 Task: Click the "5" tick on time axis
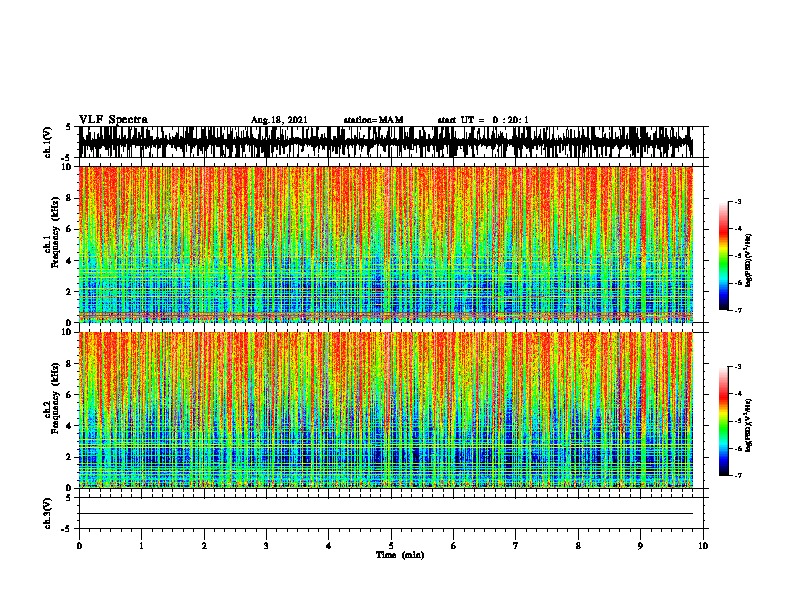(x=391, y=546)
